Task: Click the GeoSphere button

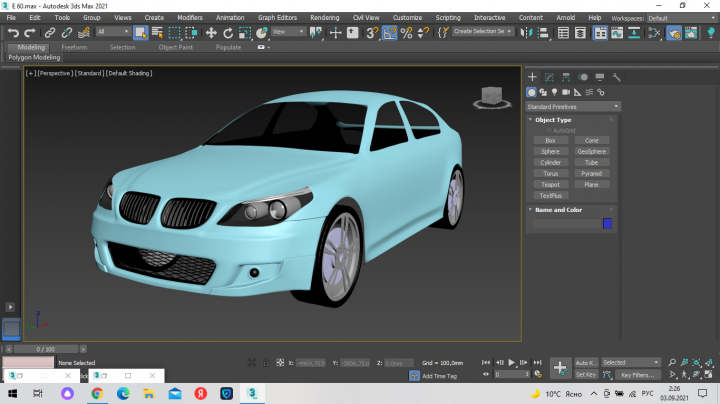Action: pos(591,152)
